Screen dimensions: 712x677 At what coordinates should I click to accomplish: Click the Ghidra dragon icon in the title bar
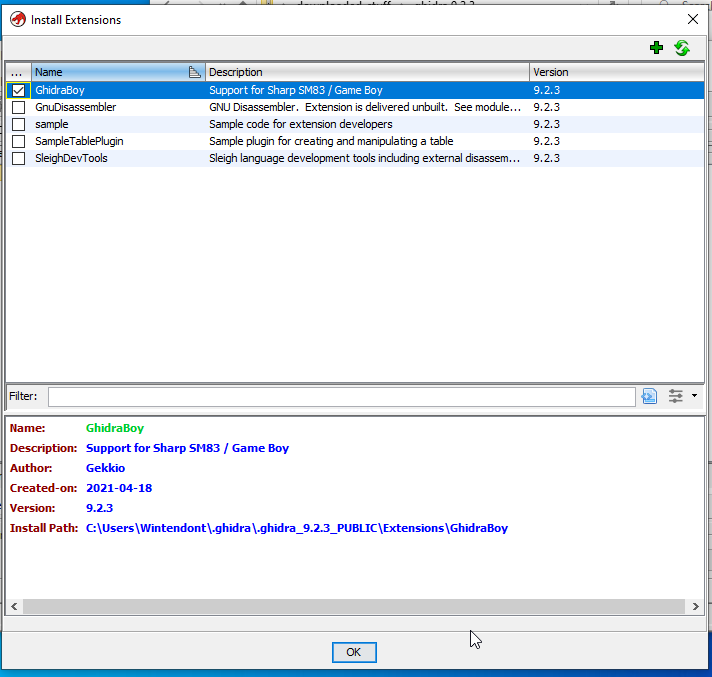coord(16,18)
